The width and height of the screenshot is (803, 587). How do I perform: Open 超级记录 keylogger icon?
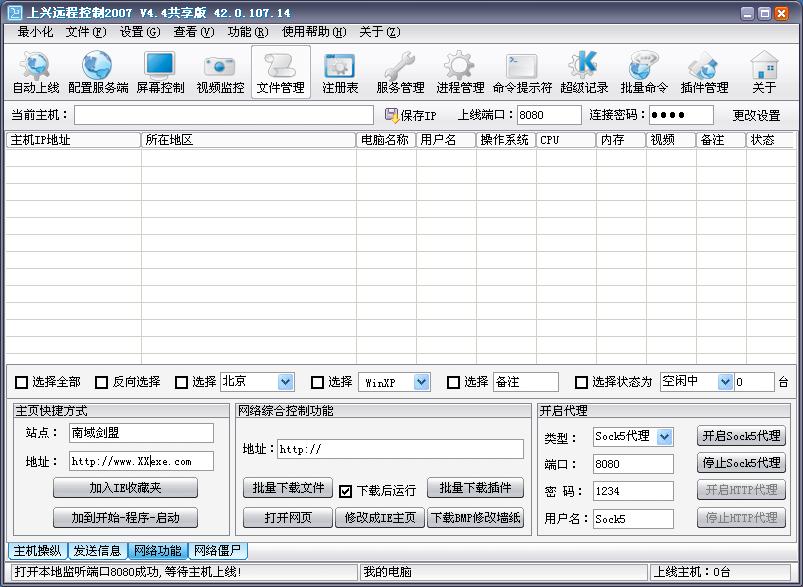584,72
